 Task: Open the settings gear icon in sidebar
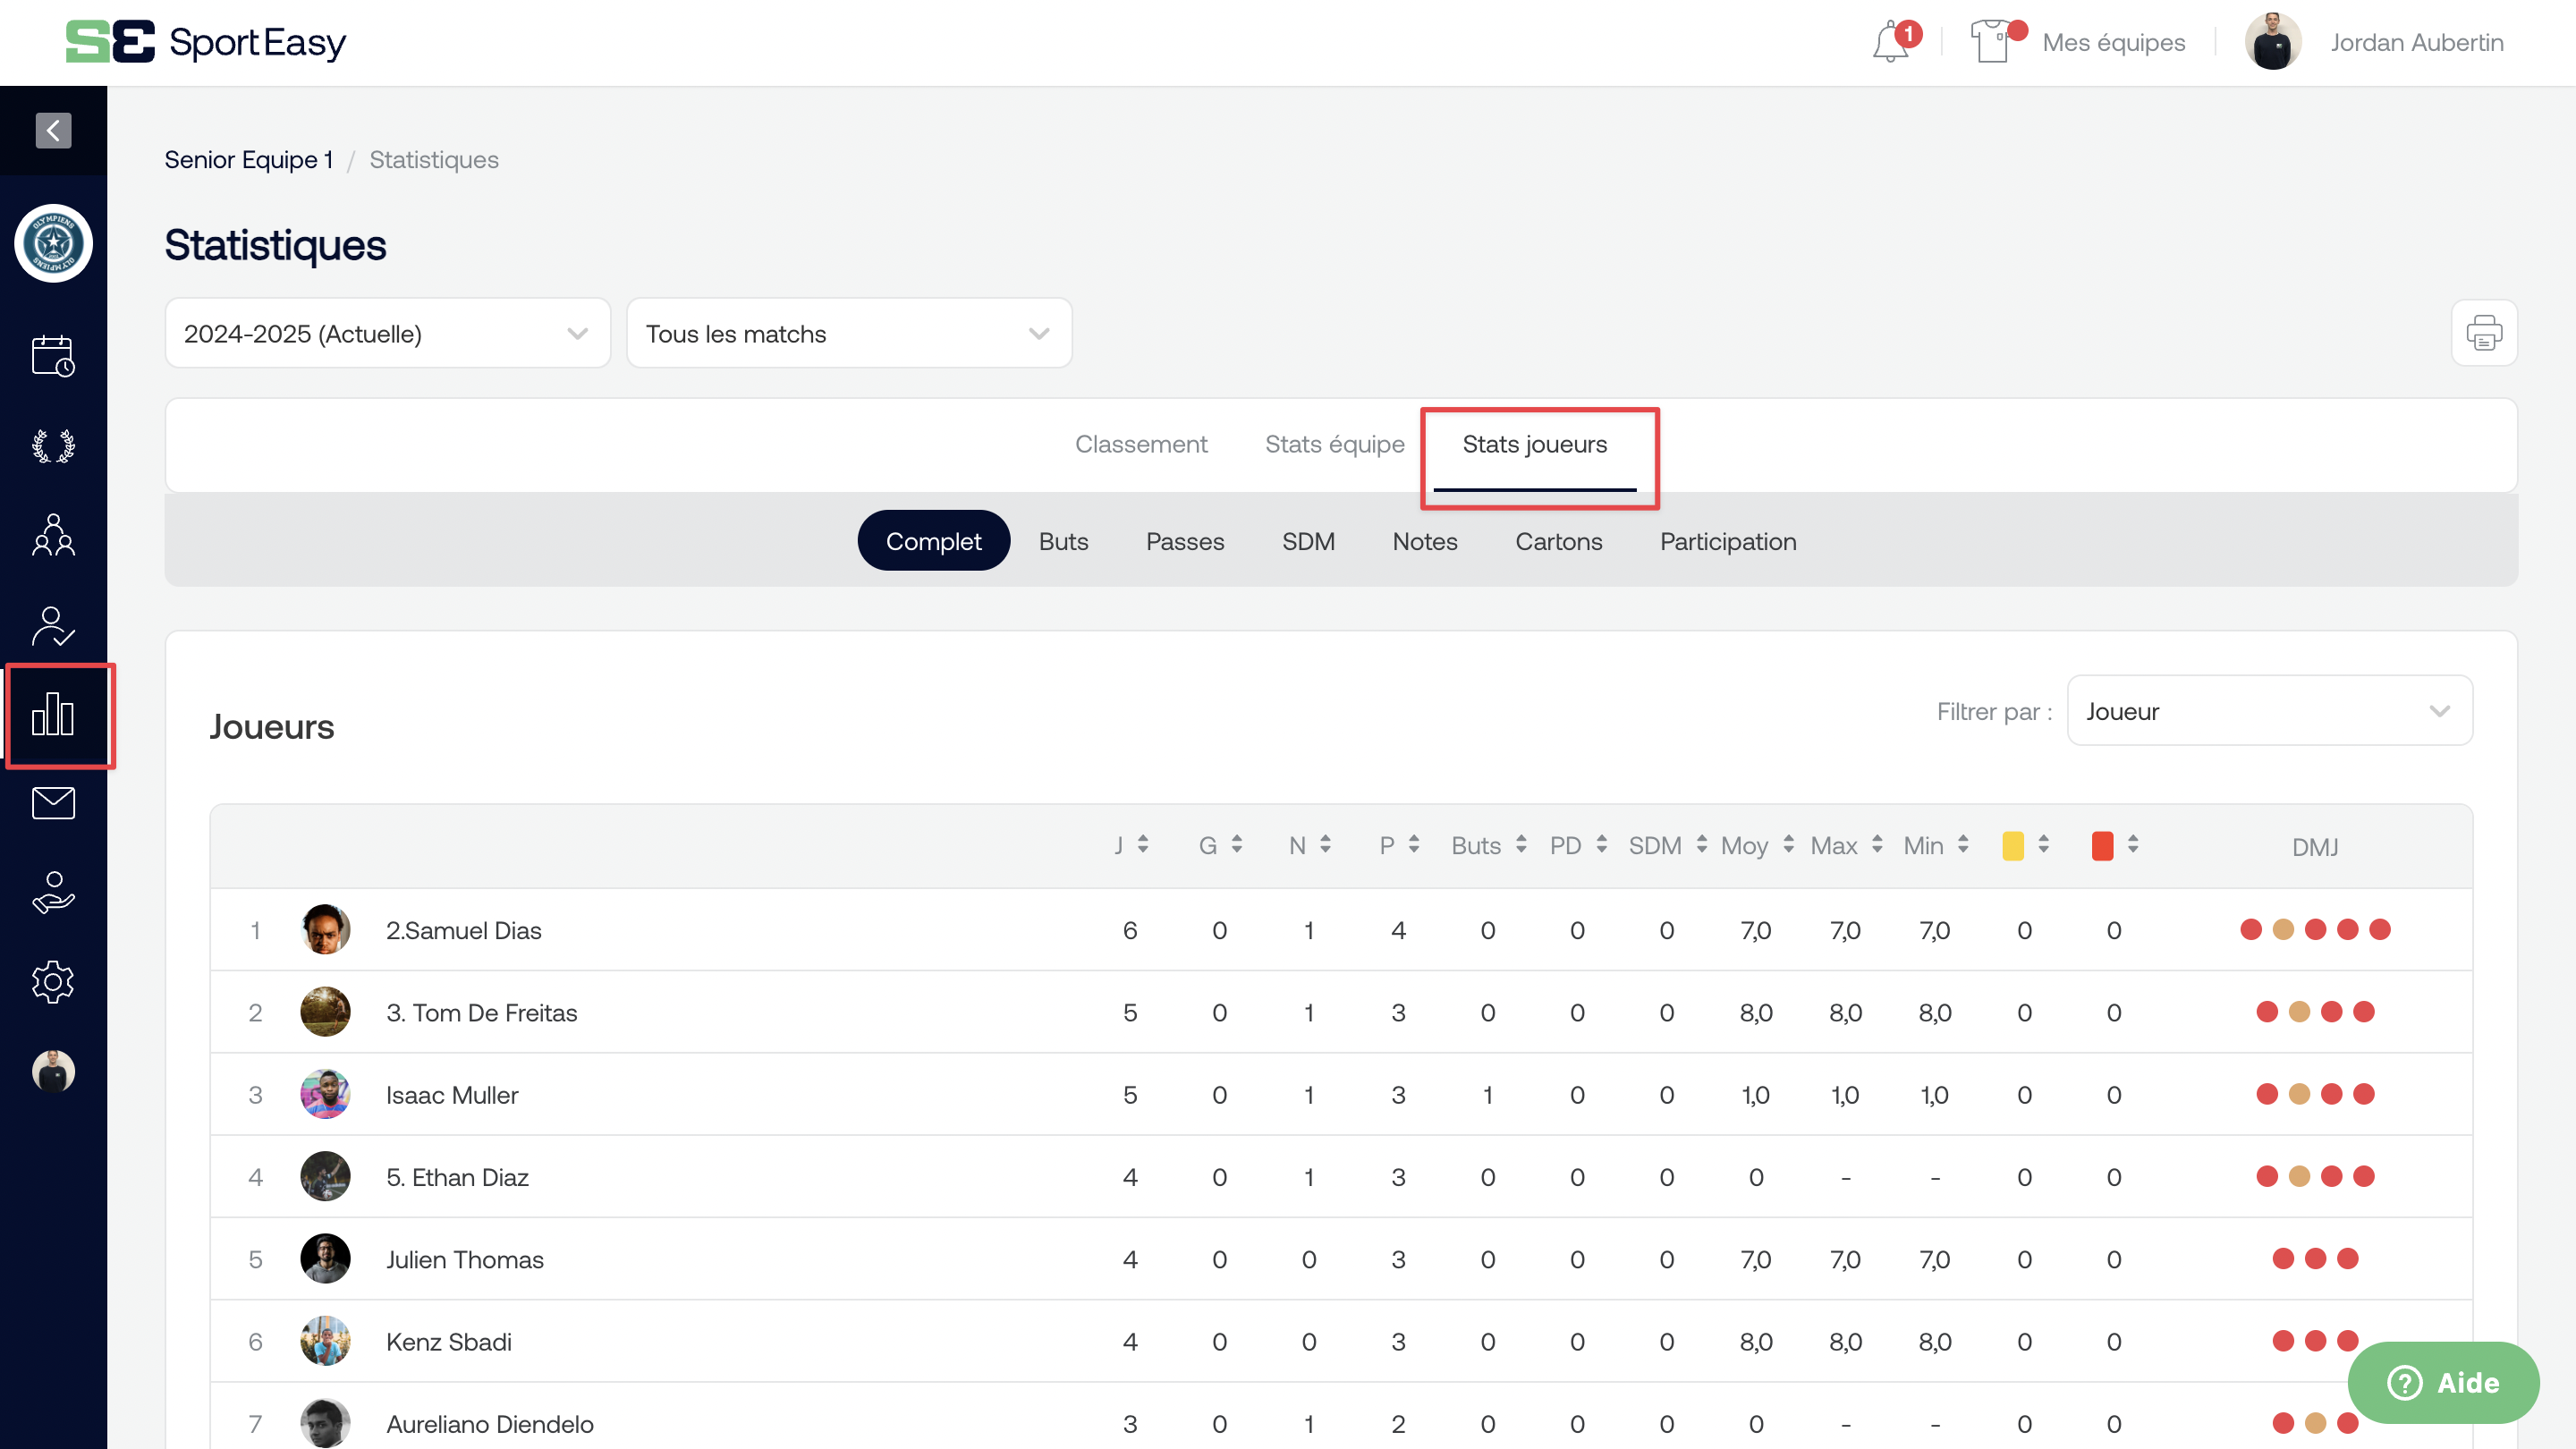[x=53, y=982]
